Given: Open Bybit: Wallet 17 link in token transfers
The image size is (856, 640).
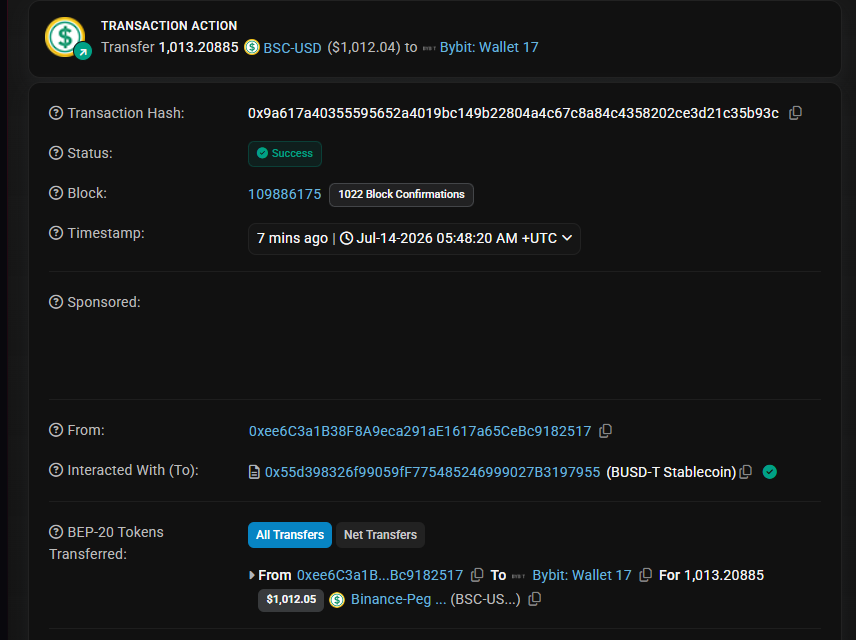Looking at the screenshot, I should [582, 576].
